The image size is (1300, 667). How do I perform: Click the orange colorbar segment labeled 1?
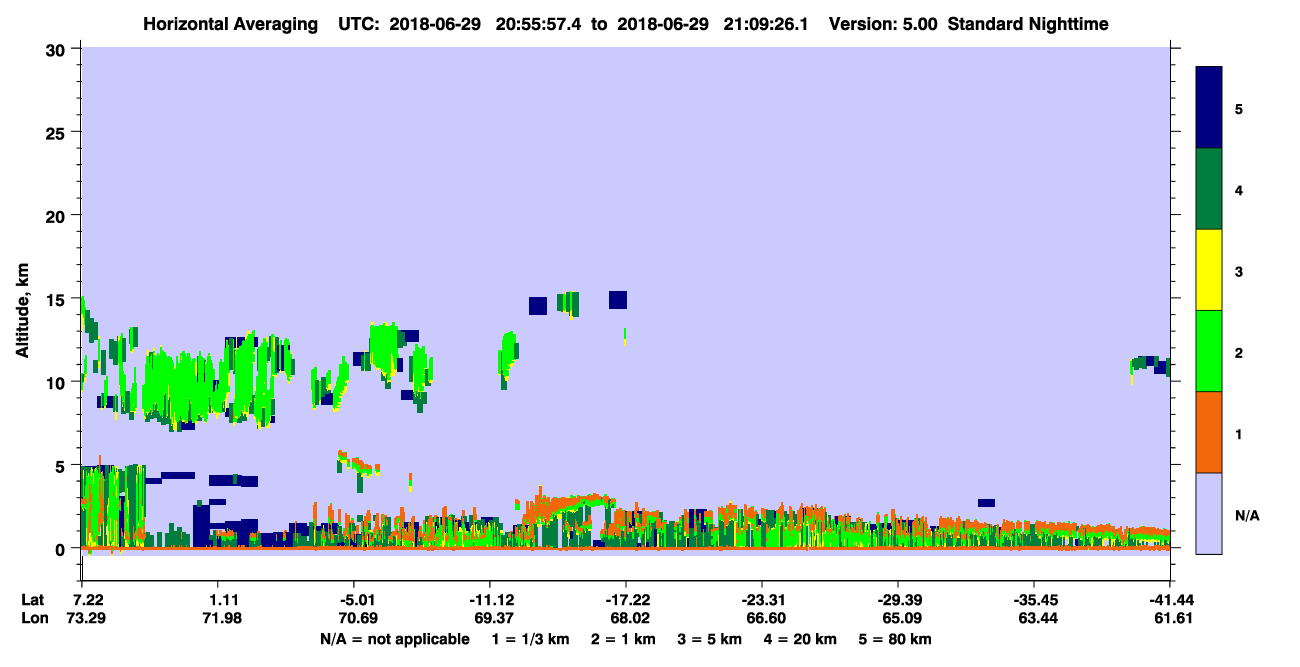pos(1209,432)
